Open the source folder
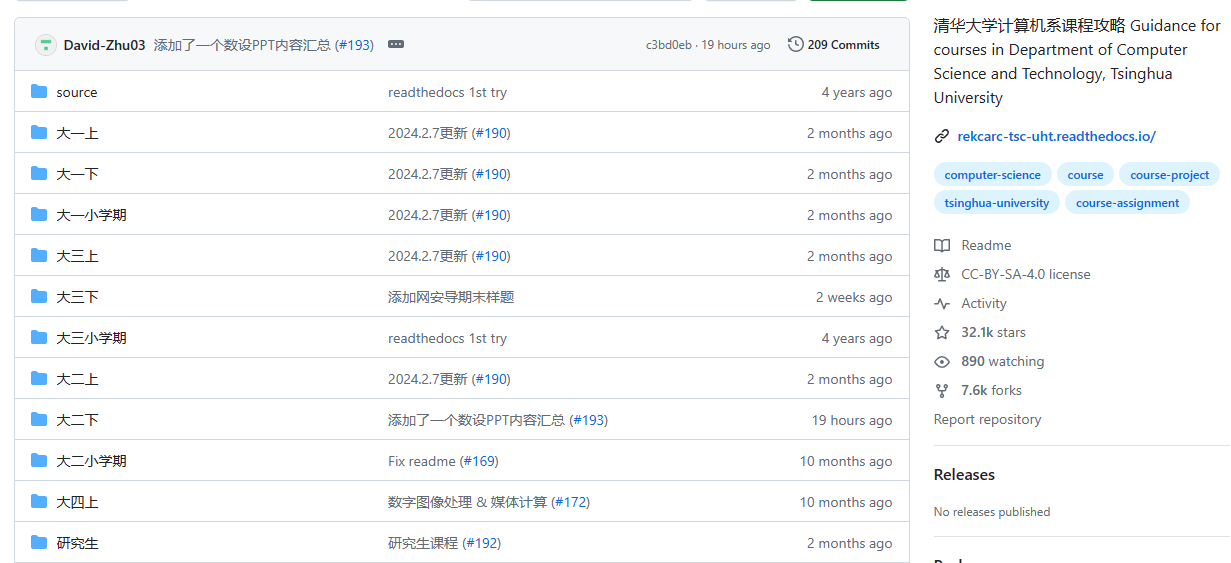Image resolution: width=1231 pixels, height=563 pixels. click(77, 92)
